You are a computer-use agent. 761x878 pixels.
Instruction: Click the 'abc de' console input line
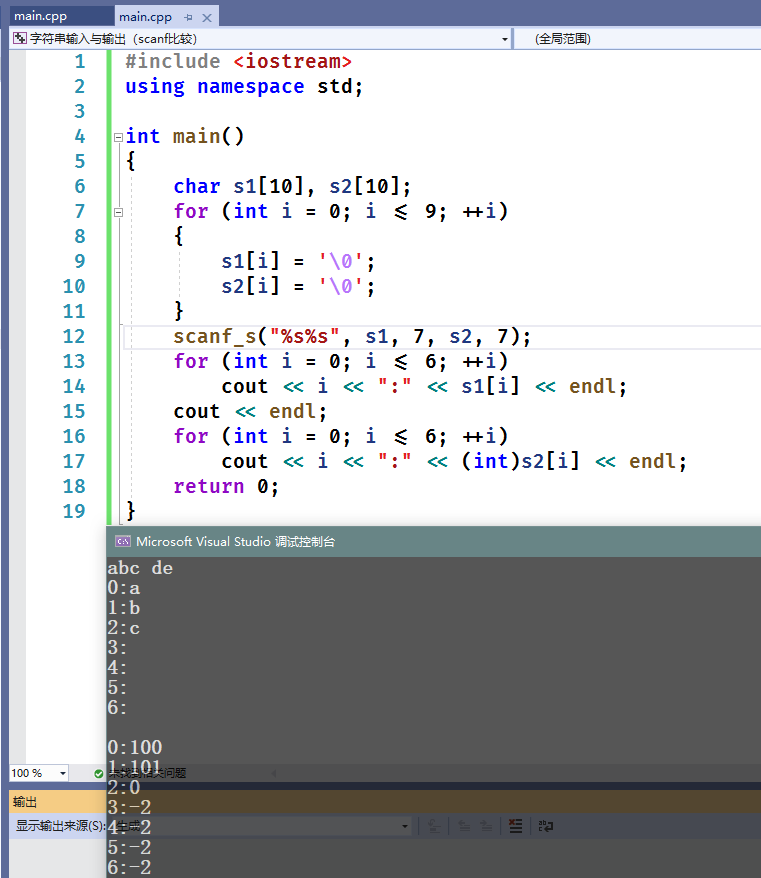click(140, 568)
